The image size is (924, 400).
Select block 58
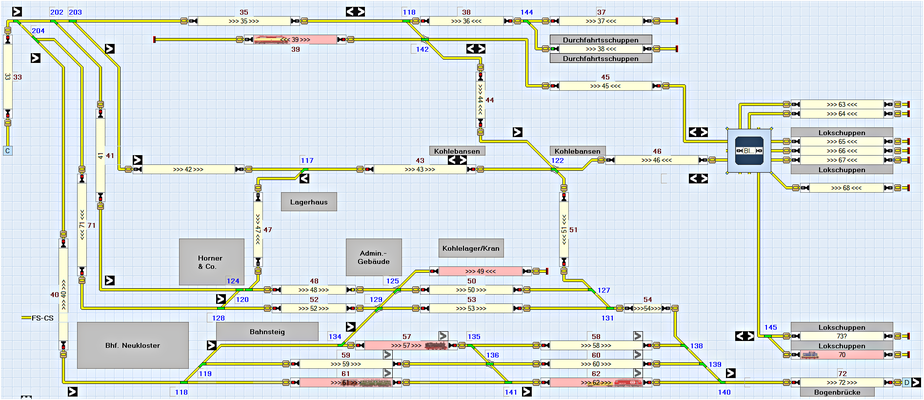coord(596,345)
